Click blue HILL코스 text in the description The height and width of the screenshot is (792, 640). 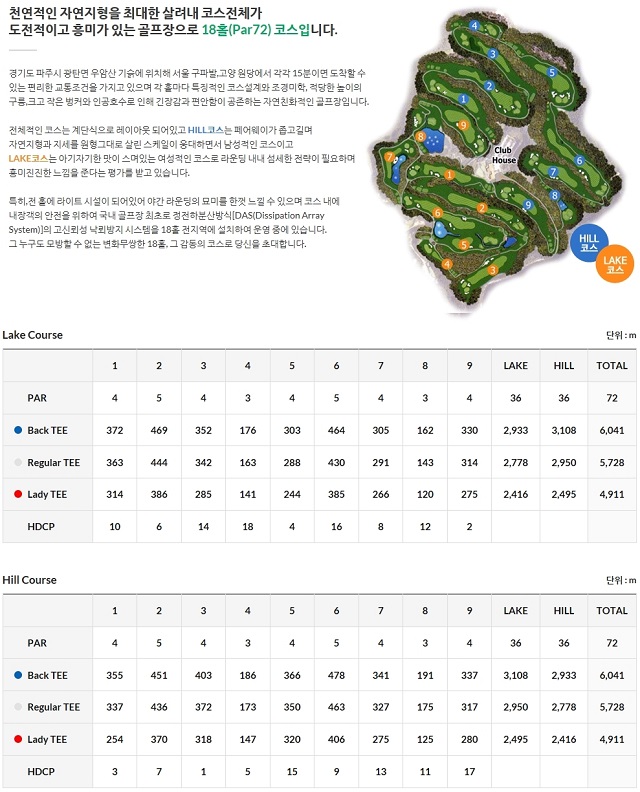[206, 130]
